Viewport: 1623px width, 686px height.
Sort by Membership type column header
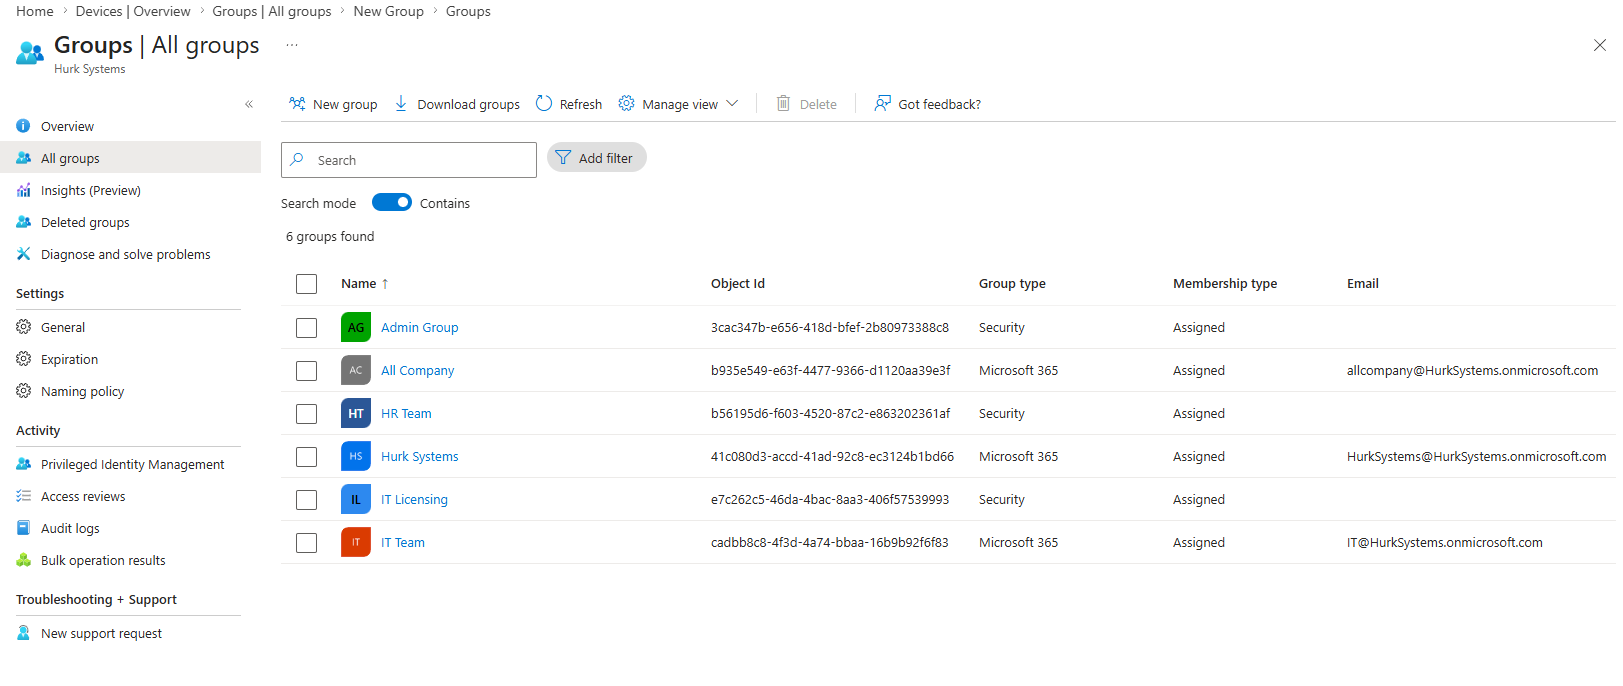tap(1225, 284)
